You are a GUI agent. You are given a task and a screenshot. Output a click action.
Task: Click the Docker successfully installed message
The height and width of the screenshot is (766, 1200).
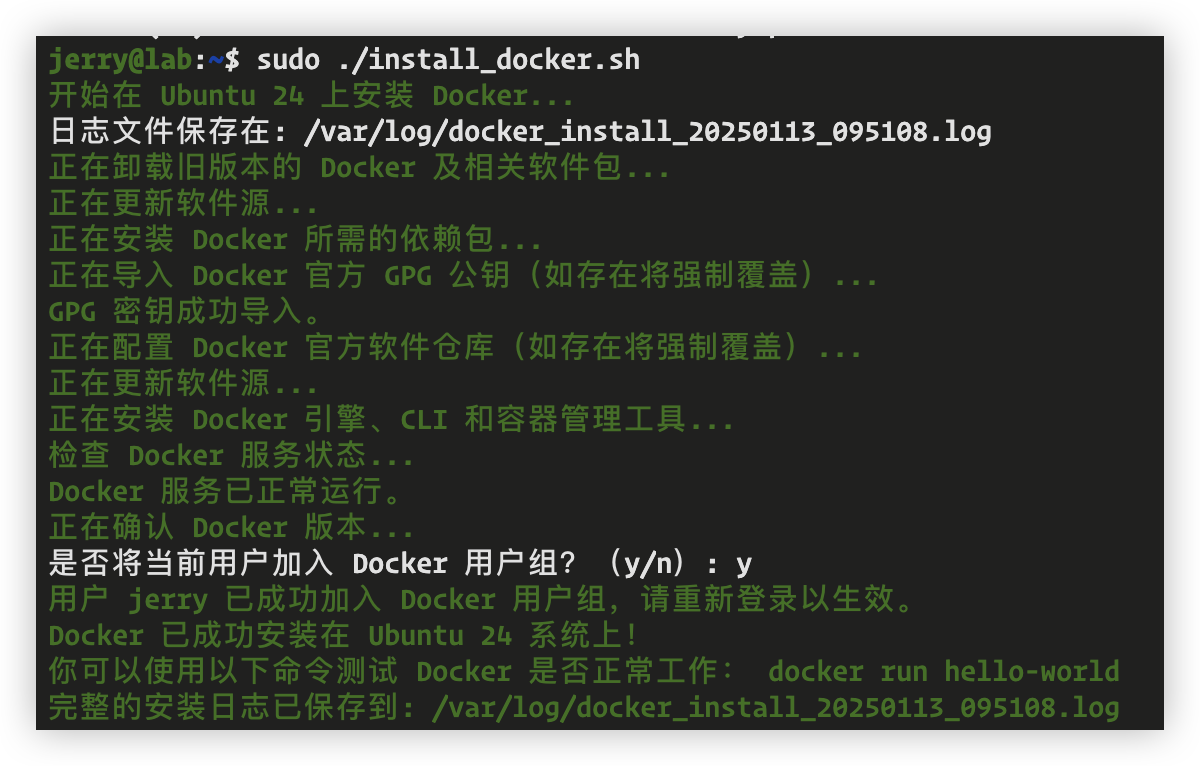(x=343, y=636)
